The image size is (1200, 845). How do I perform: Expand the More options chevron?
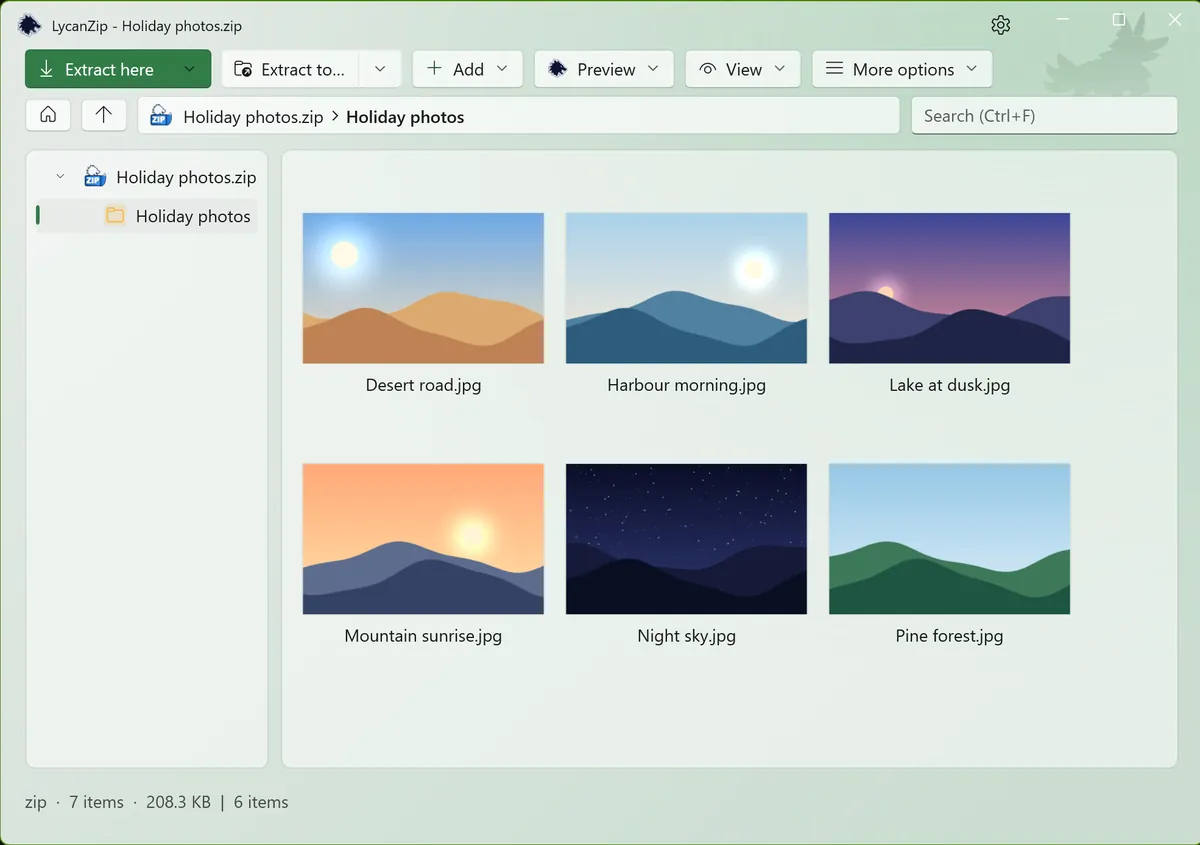972,69
